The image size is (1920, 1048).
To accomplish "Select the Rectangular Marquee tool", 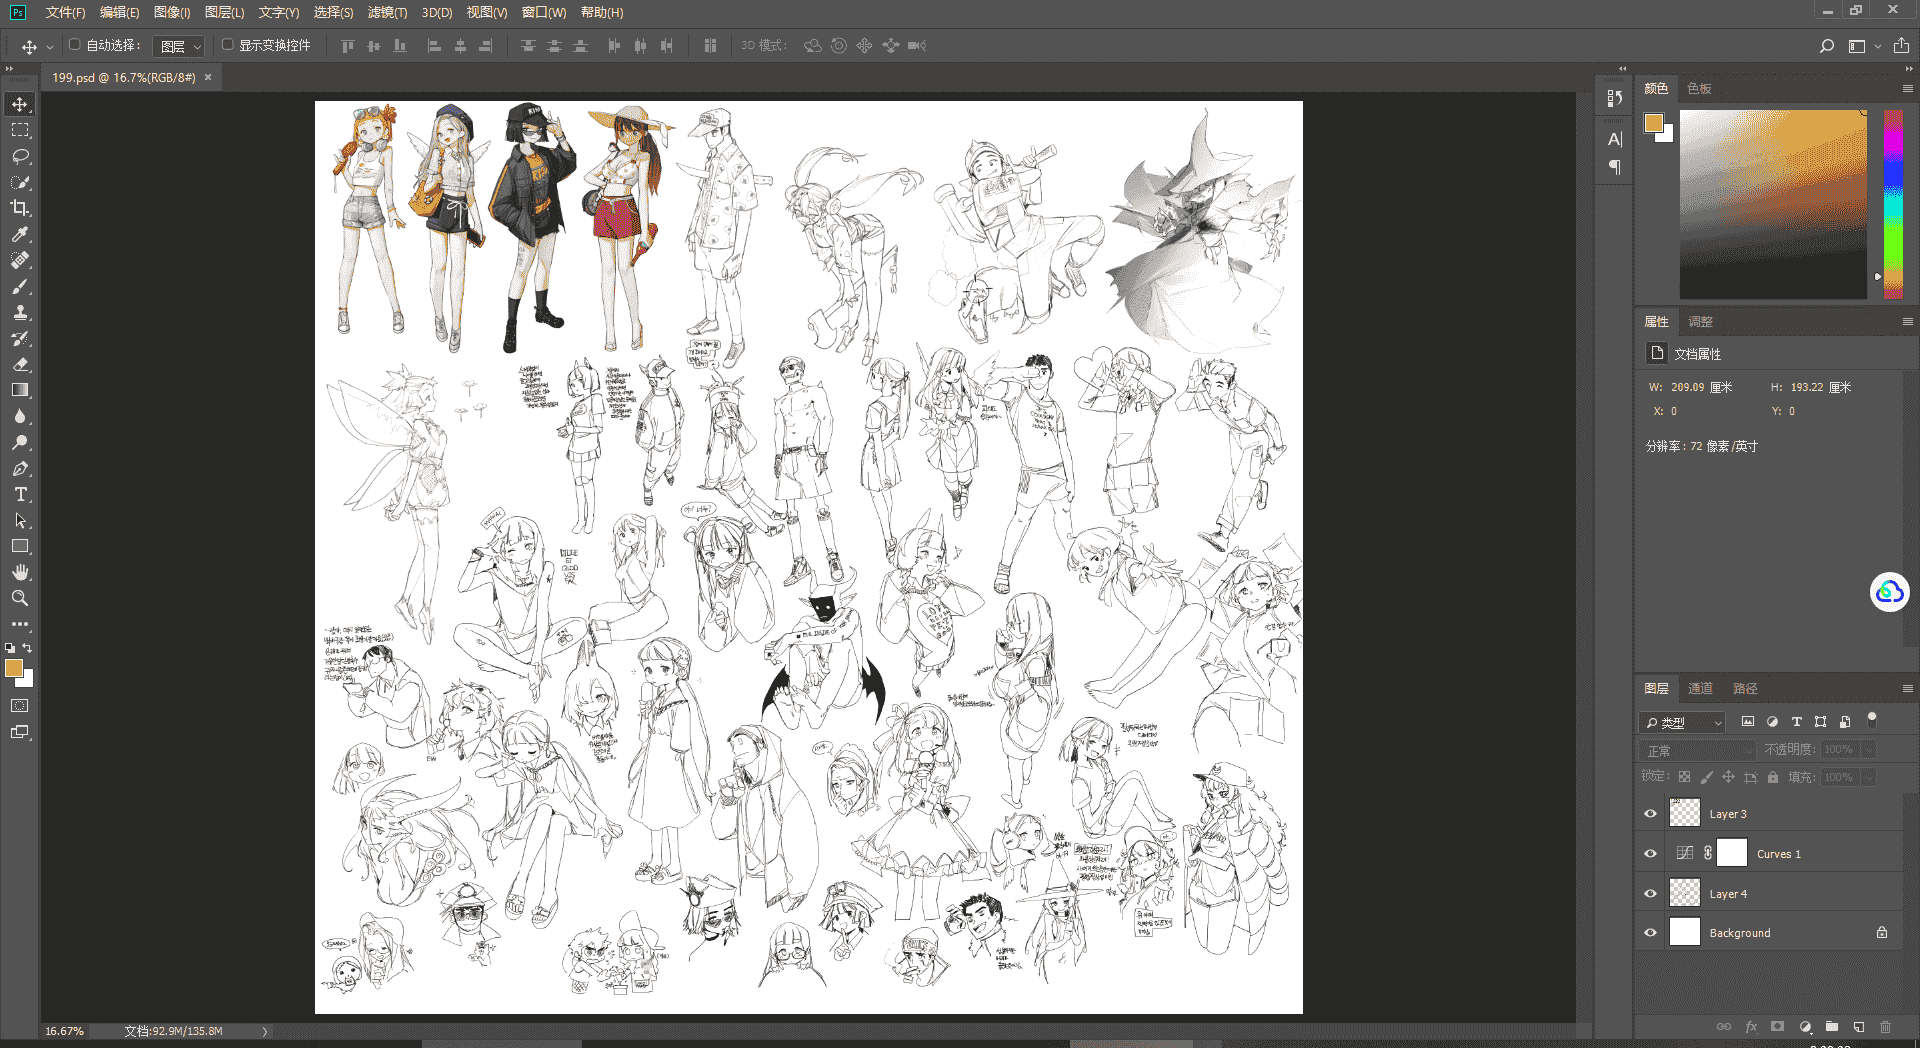I will tap(20, 130).
